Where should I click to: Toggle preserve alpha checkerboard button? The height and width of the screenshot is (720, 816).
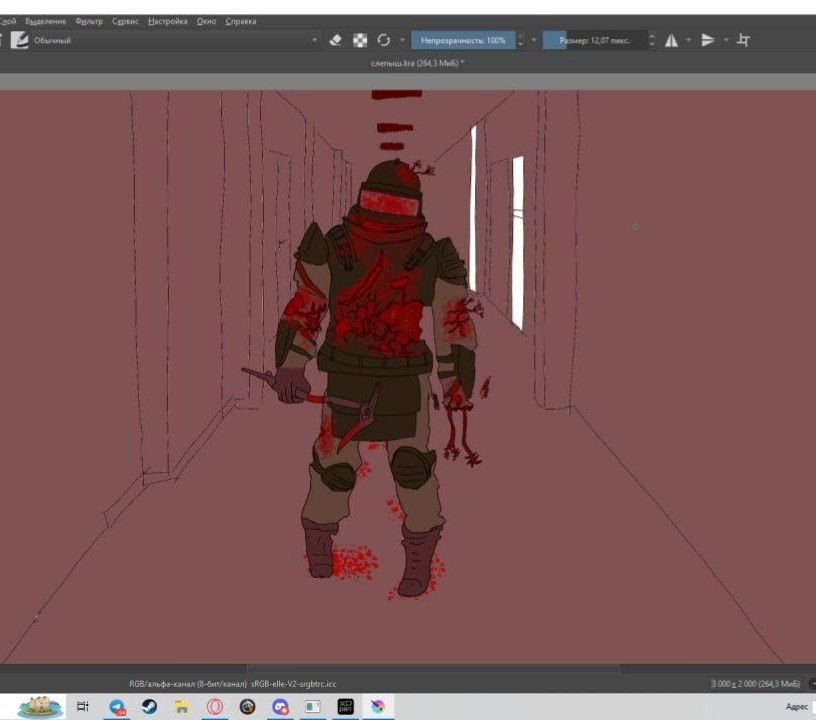(360, 40)
